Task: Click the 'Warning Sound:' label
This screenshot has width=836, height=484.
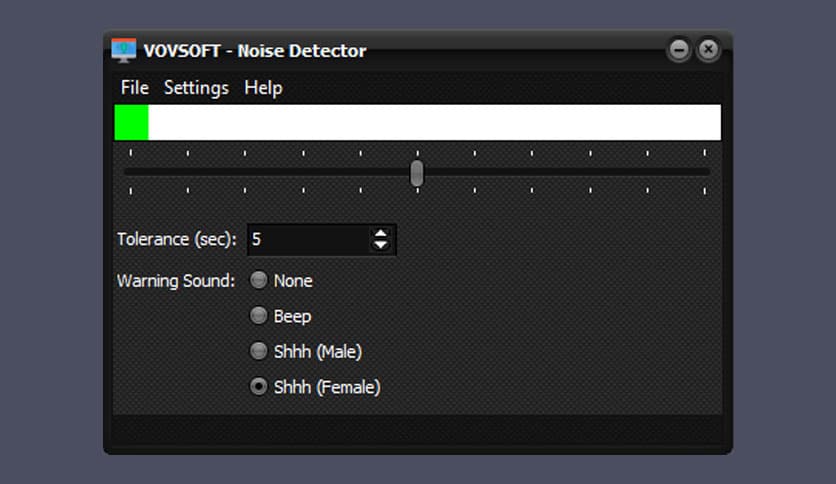Action: (x=176, y=281)
